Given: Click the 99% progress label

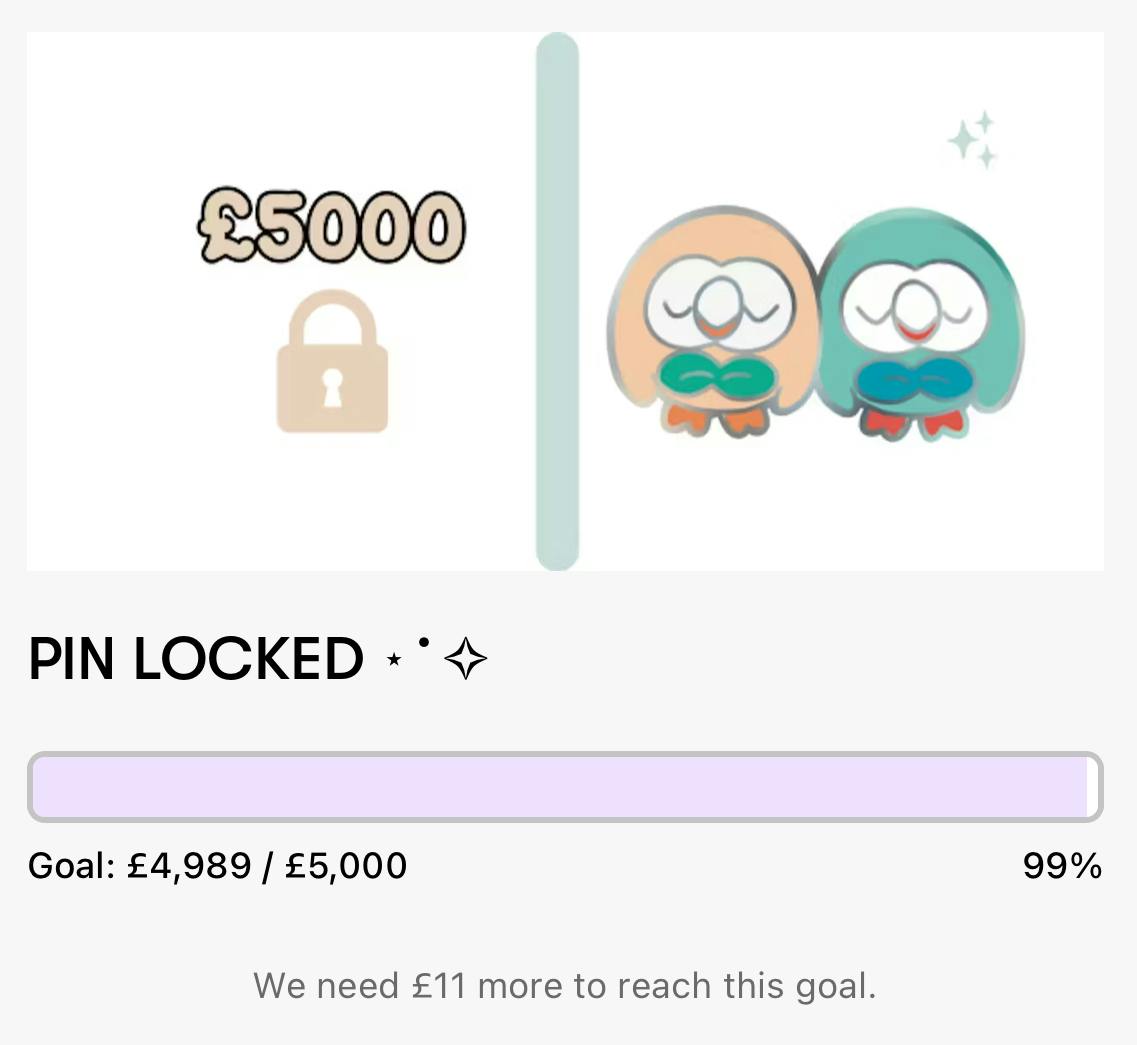Looking at the screenshot, I should 1061,865.
